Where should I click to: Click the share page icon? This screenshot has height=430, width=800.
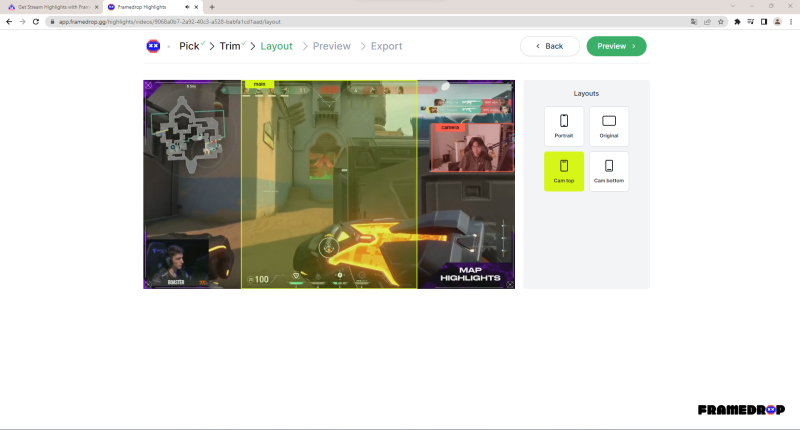tap(707, 22)
